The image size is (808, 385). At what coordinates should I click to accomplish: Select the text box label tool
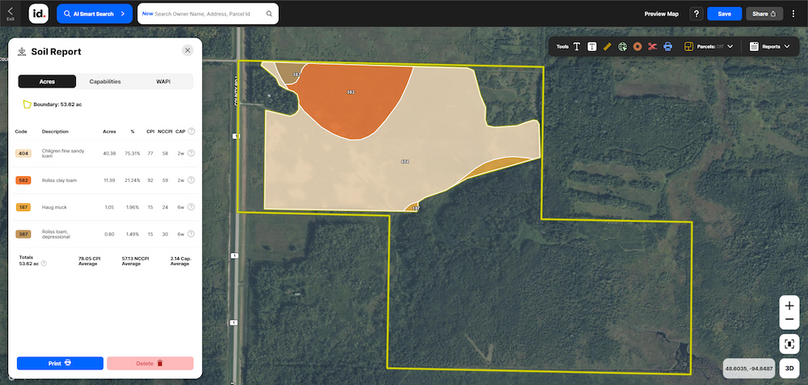592,46
